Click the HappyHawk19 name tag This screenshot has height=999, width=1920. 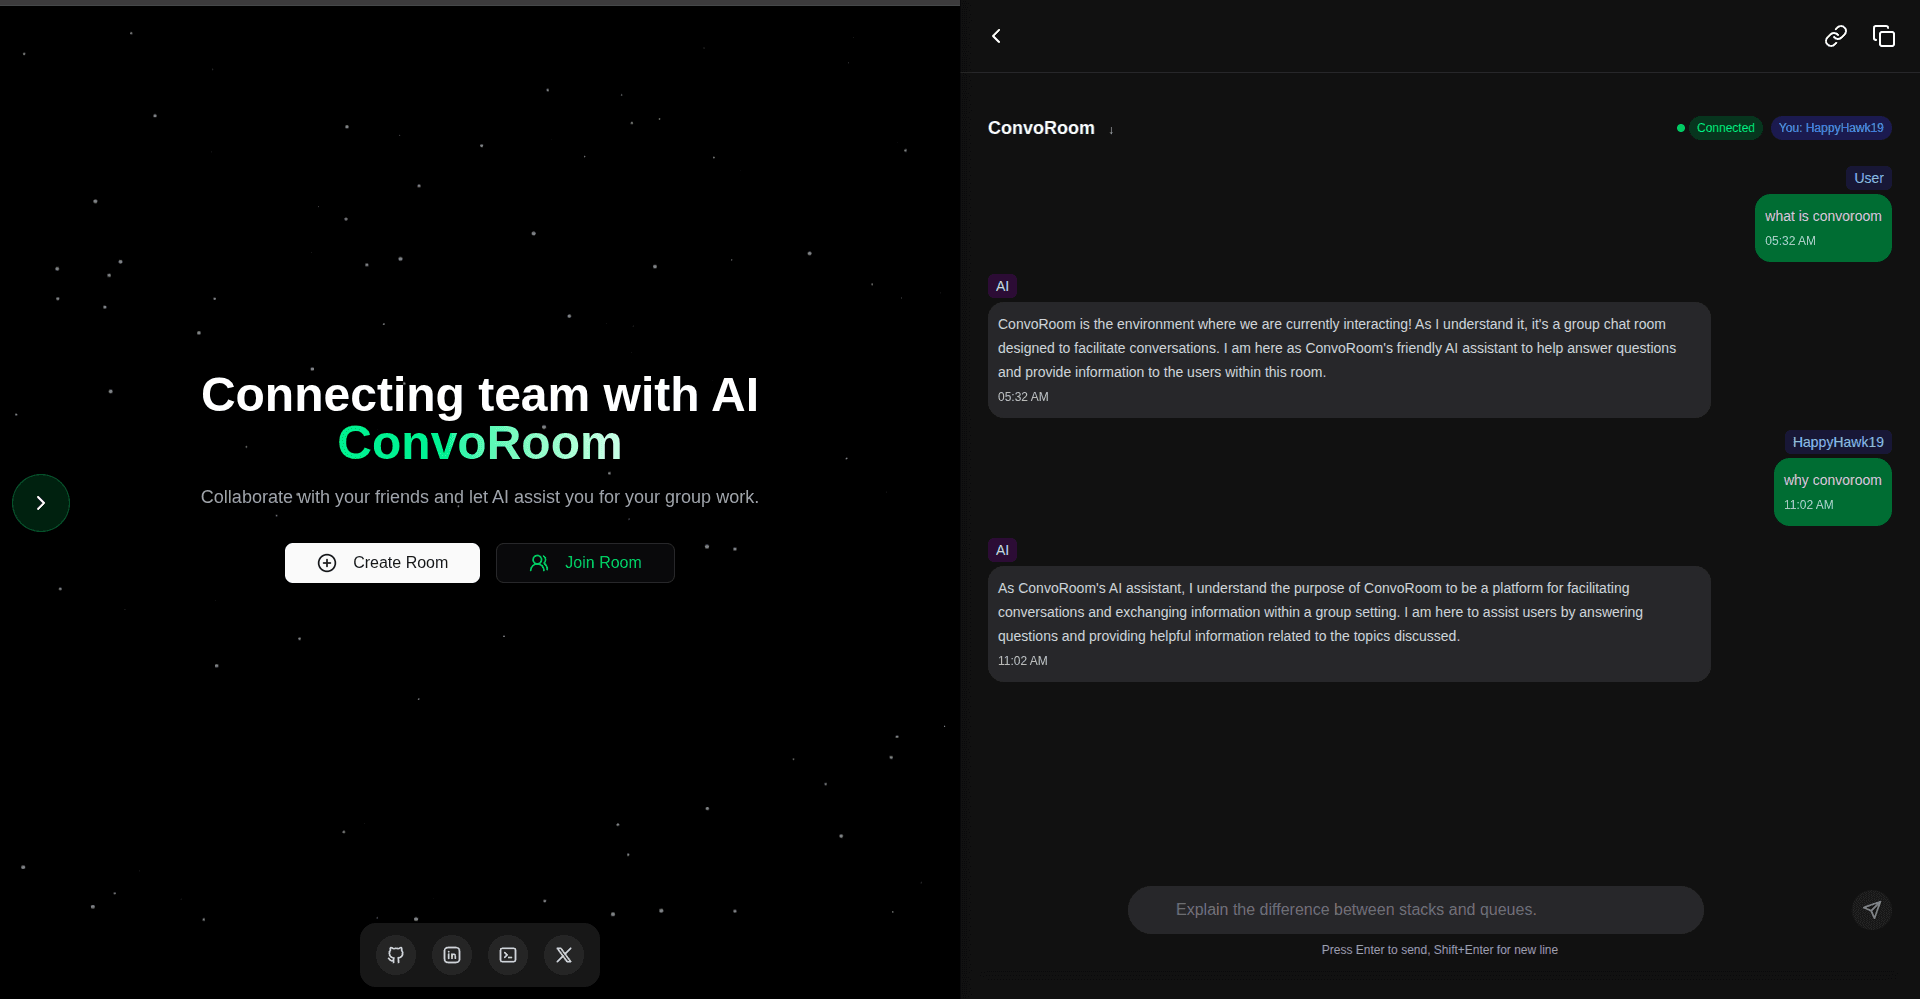pos(1838,441)
